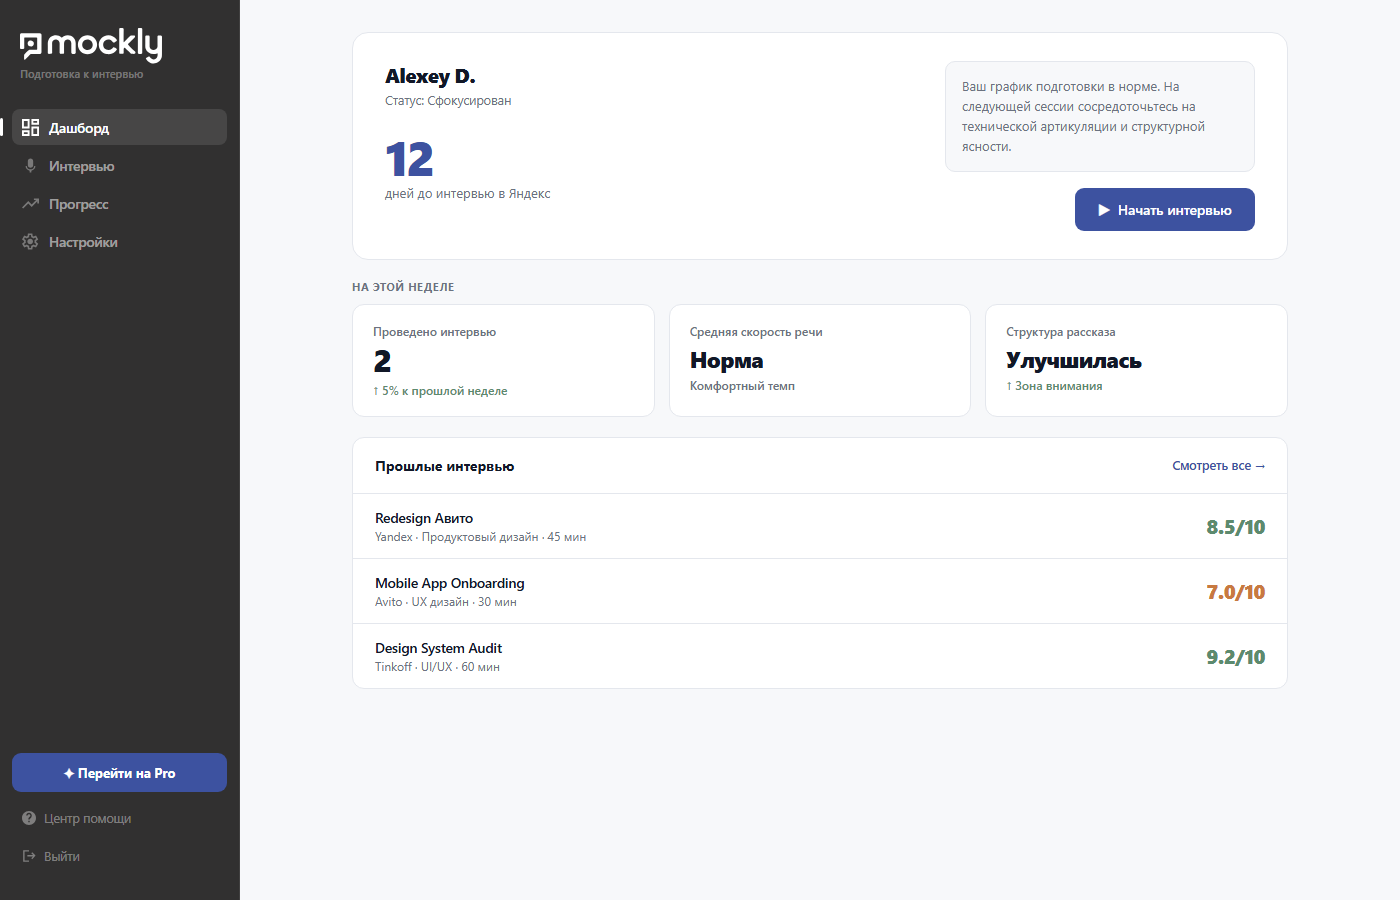Open Настройки in the sidebar
The width and height of the screenshot is (1400, 900).
[119, 242]
